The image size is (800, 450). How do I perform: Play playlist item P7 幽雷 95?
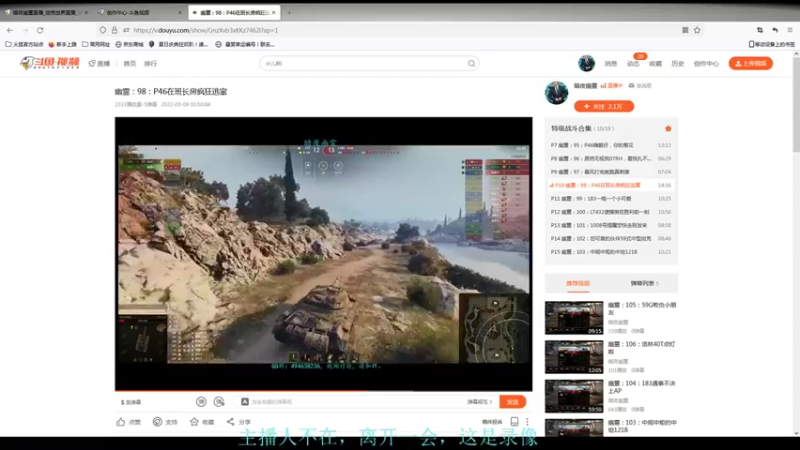611,145
